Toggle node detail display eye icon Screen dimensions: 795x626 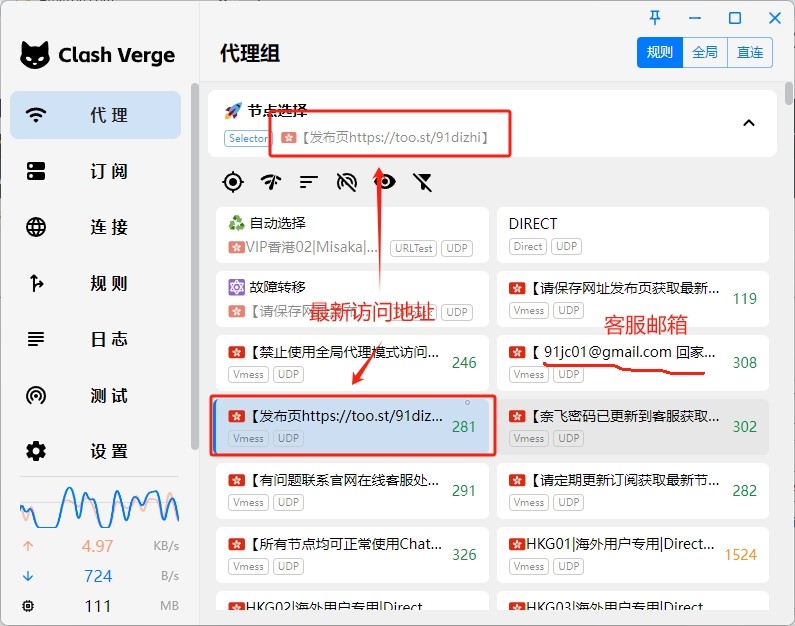386,182
